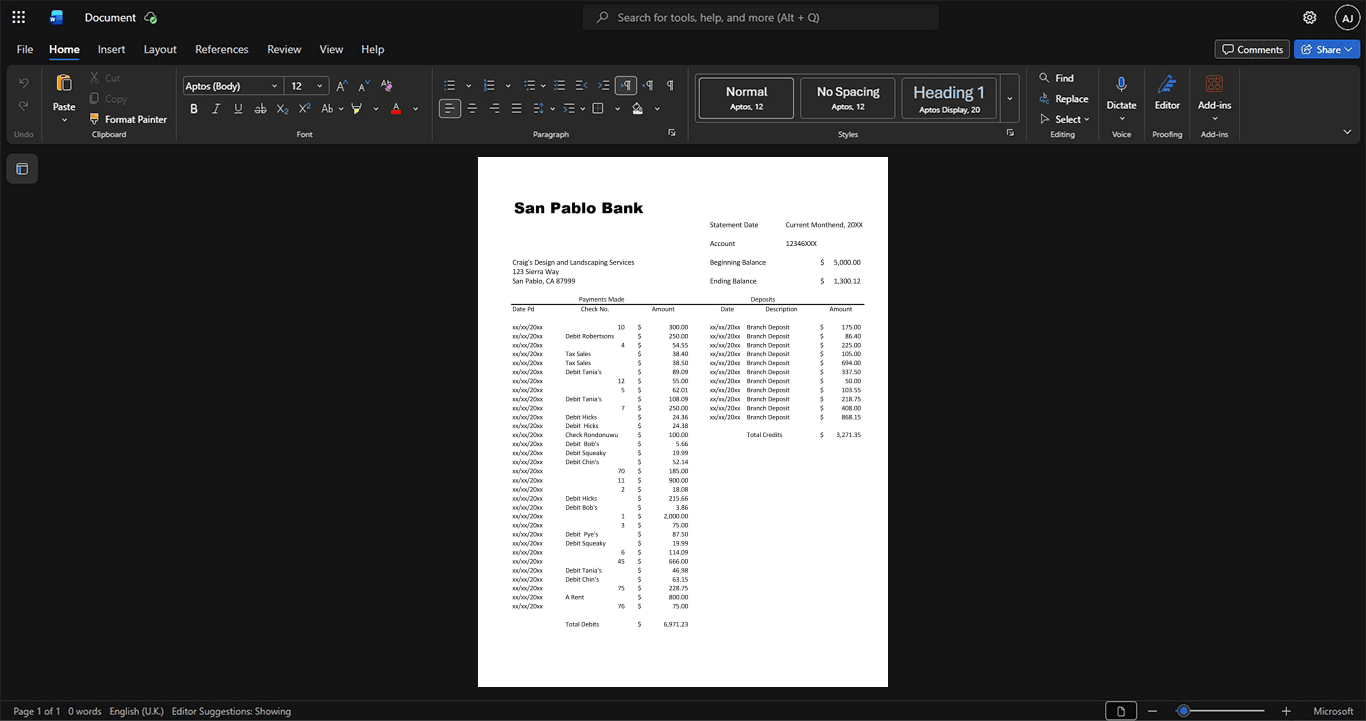Switch to the View tab
Image resolution: width=1366 pixels, height=721 pixels.
(331, 49)
